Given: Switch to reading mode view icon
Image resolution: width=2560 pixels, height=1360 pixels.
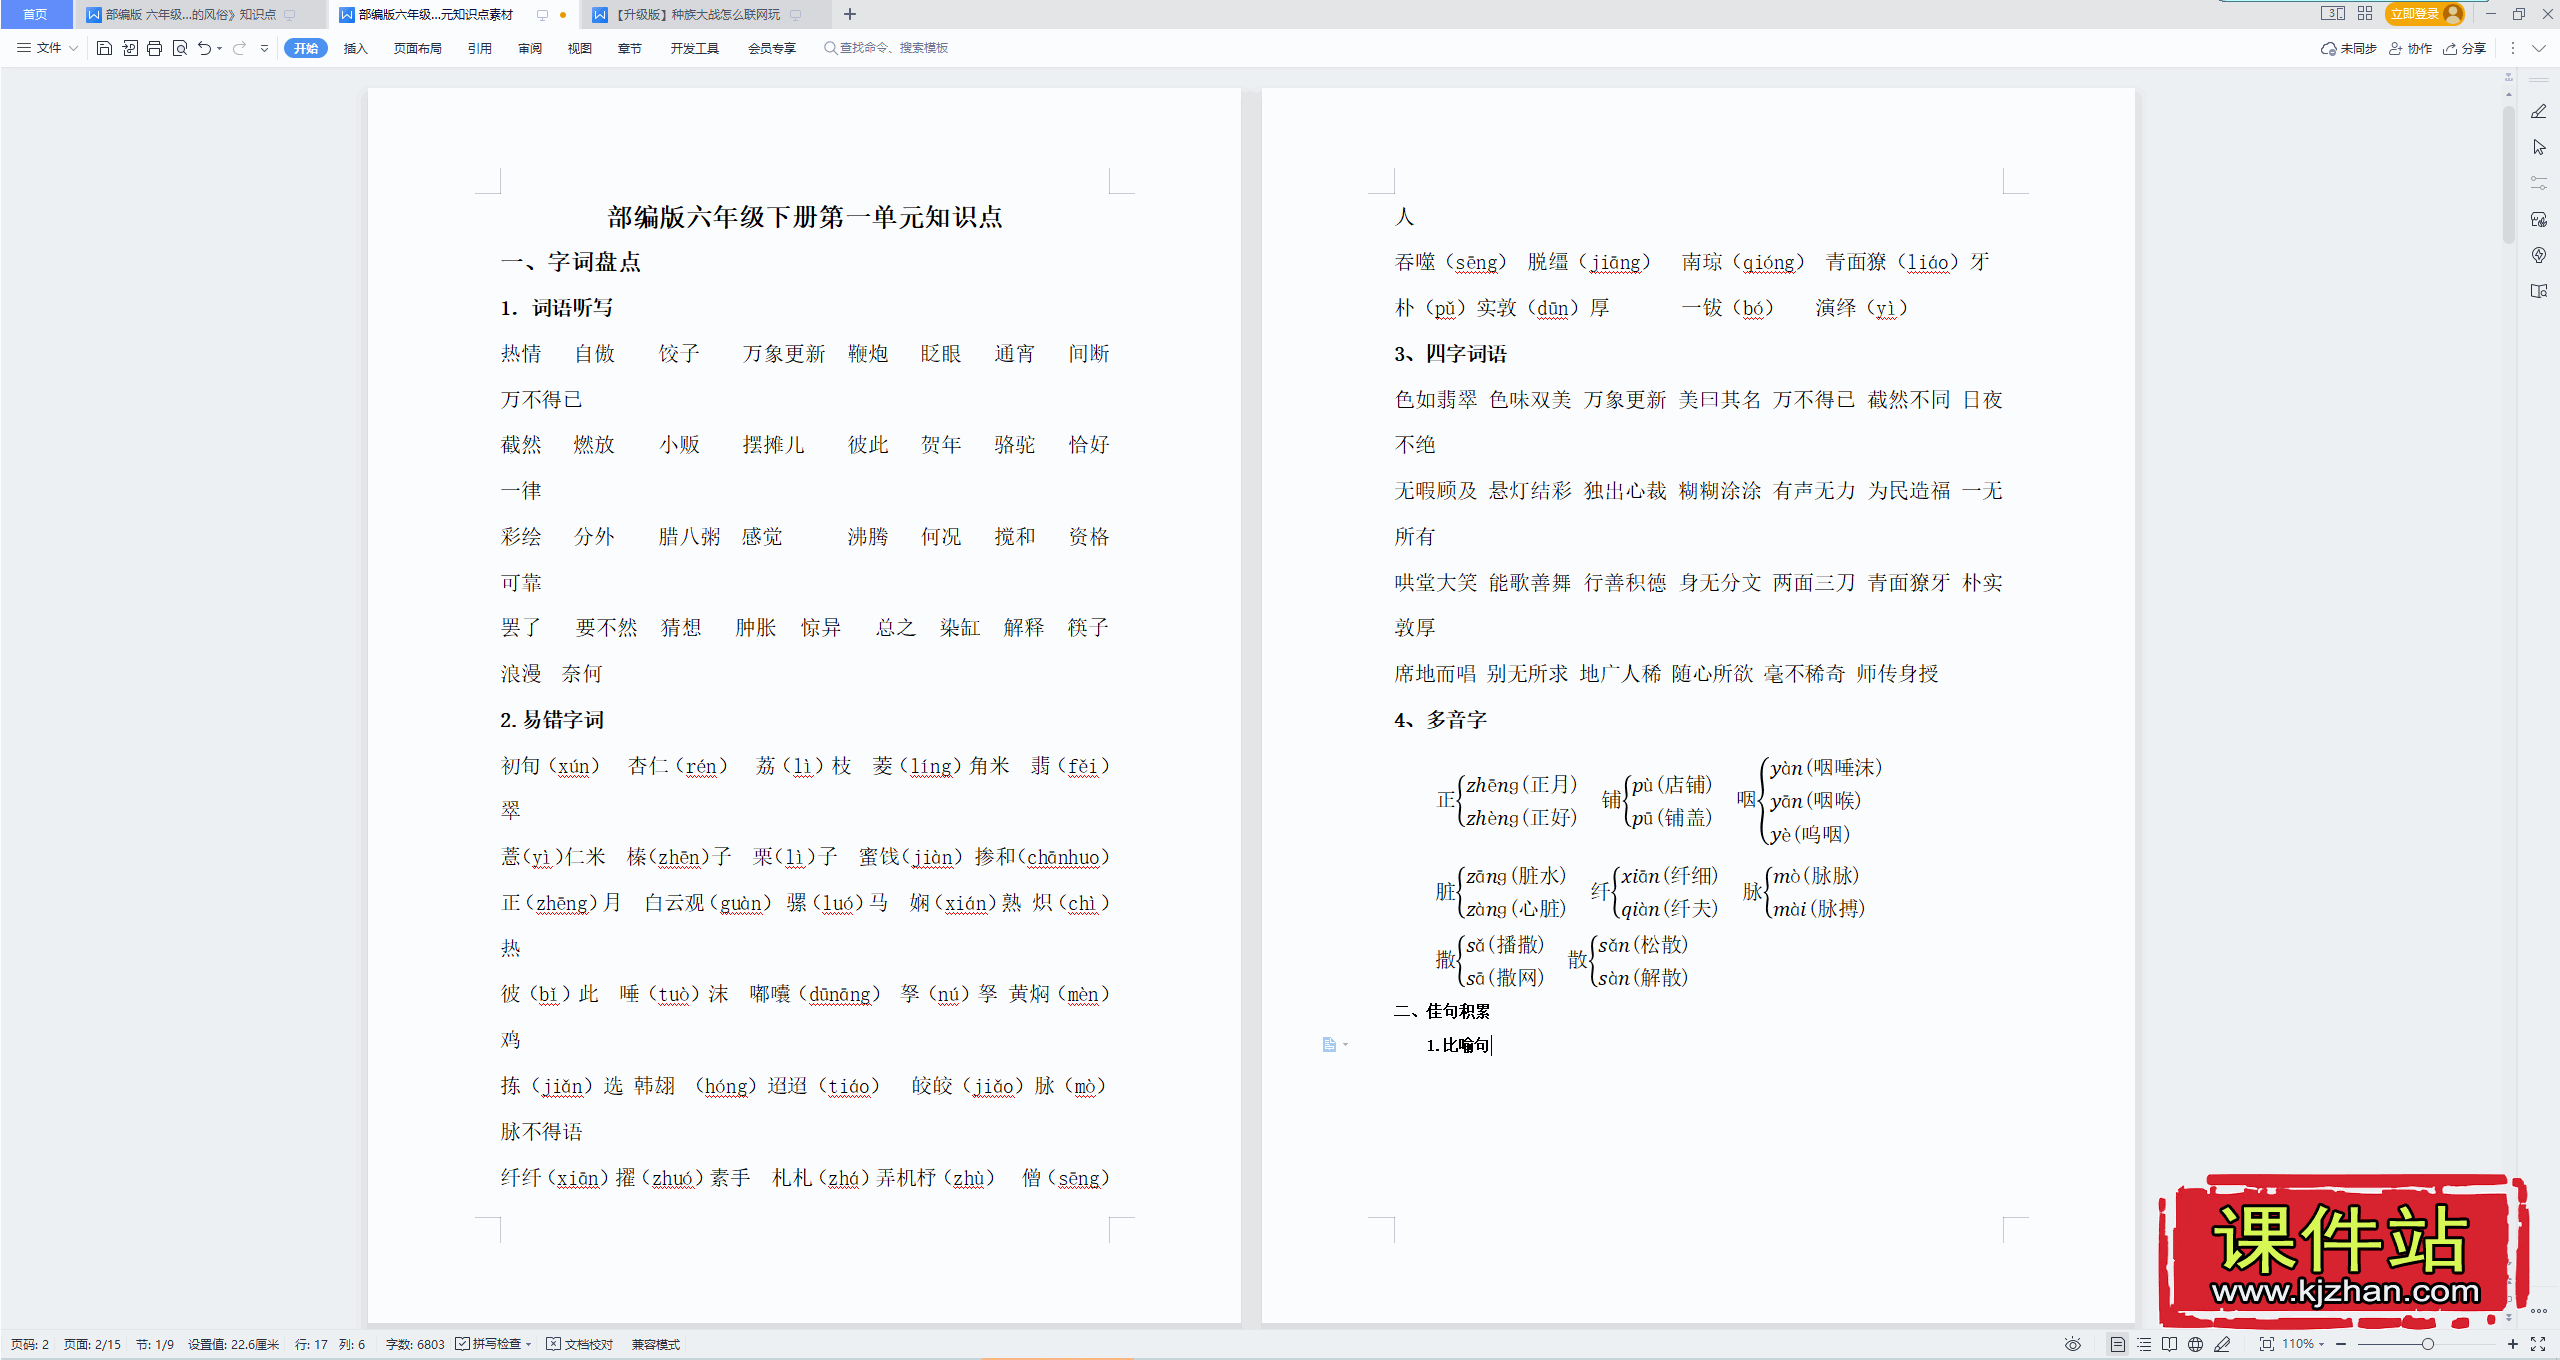Looking at the screenshot, I should click(2169, 1344).
